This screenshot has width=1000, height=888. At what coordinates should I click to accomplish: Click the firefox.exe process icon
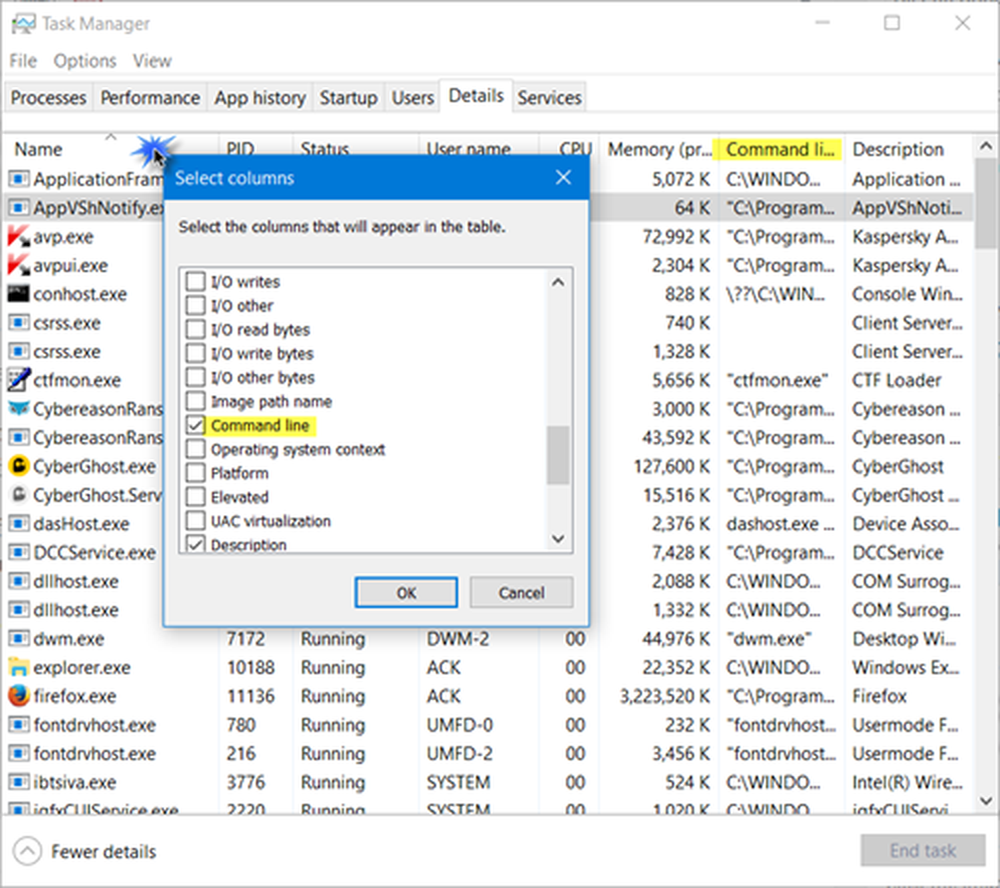click(18, 696)
